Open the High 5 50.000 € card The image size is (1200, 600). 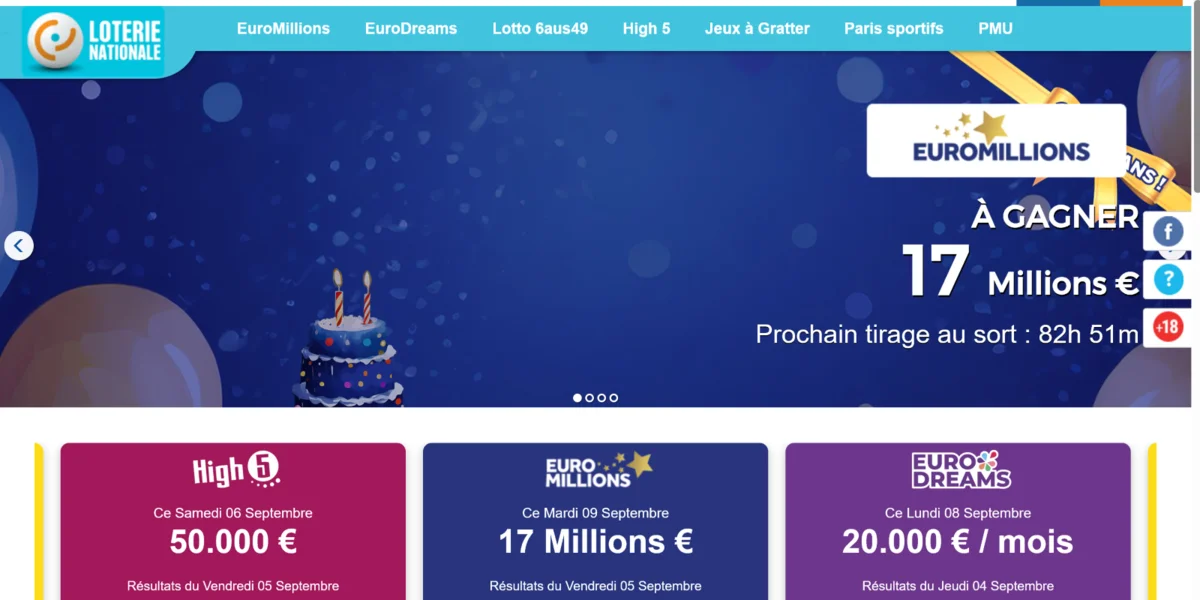233,522
